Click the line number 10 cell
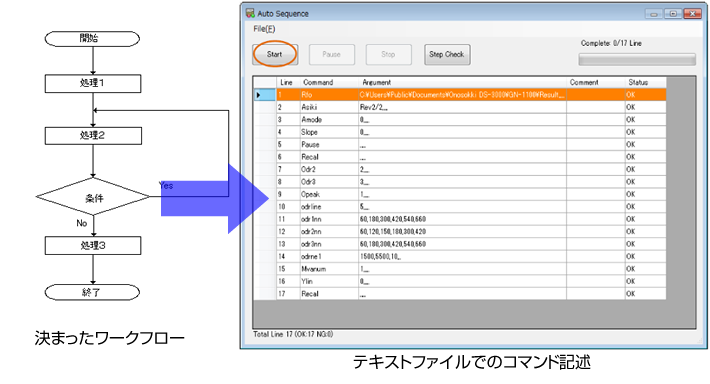The image size is (710, 384). point(288,207)
